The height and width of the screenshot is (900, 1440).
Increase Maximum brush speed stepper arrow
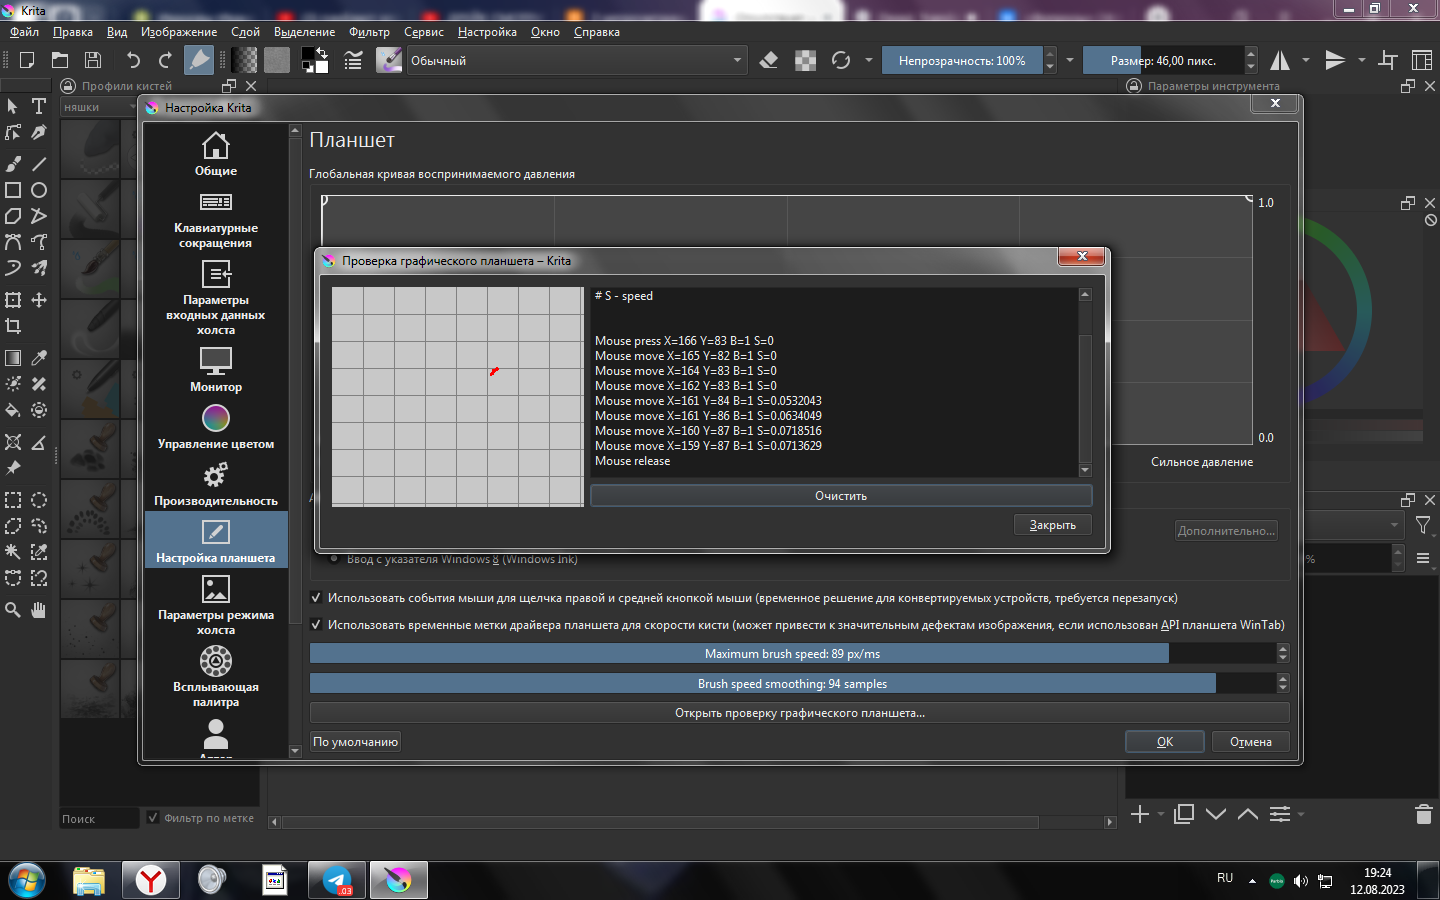[x=1283, y=649]
